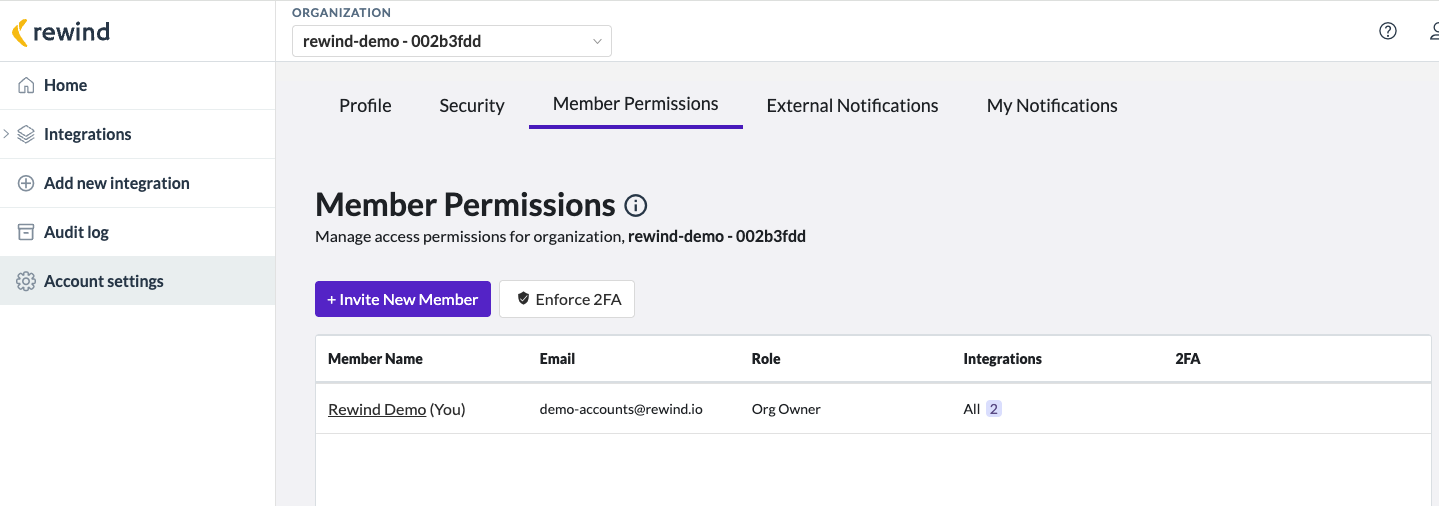Viewport: 1439px width, 506px height.
Task: Expand the Integrations sidebar chevron
Action: pos(7,134)
